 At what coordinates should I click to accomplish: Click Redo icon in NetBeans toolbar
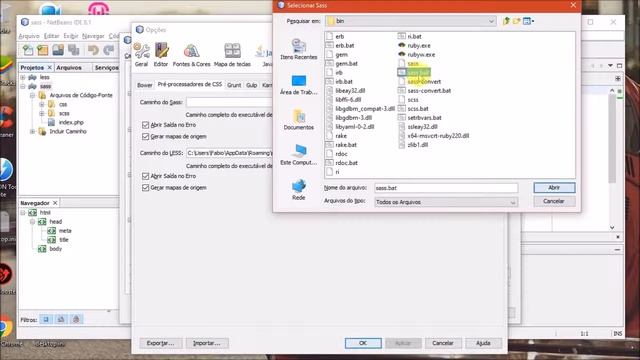[x=109, y=50]
